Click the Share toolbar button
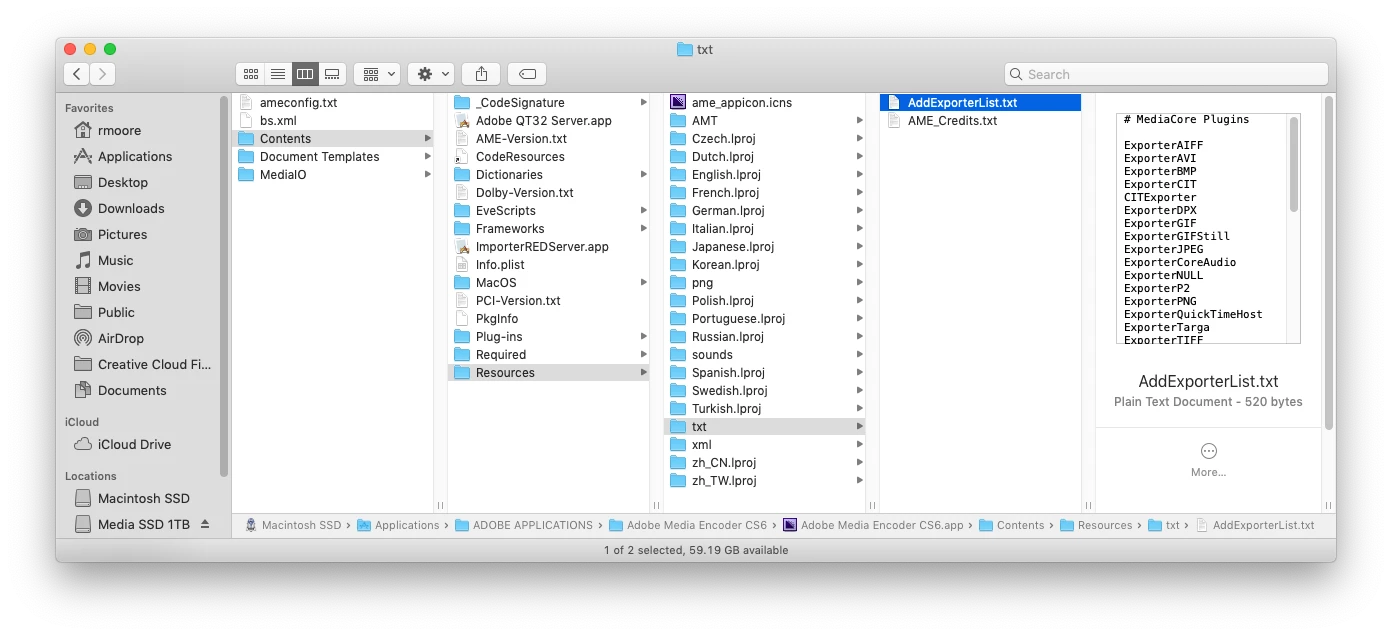1392x636 pixels. tap(481, 74)
